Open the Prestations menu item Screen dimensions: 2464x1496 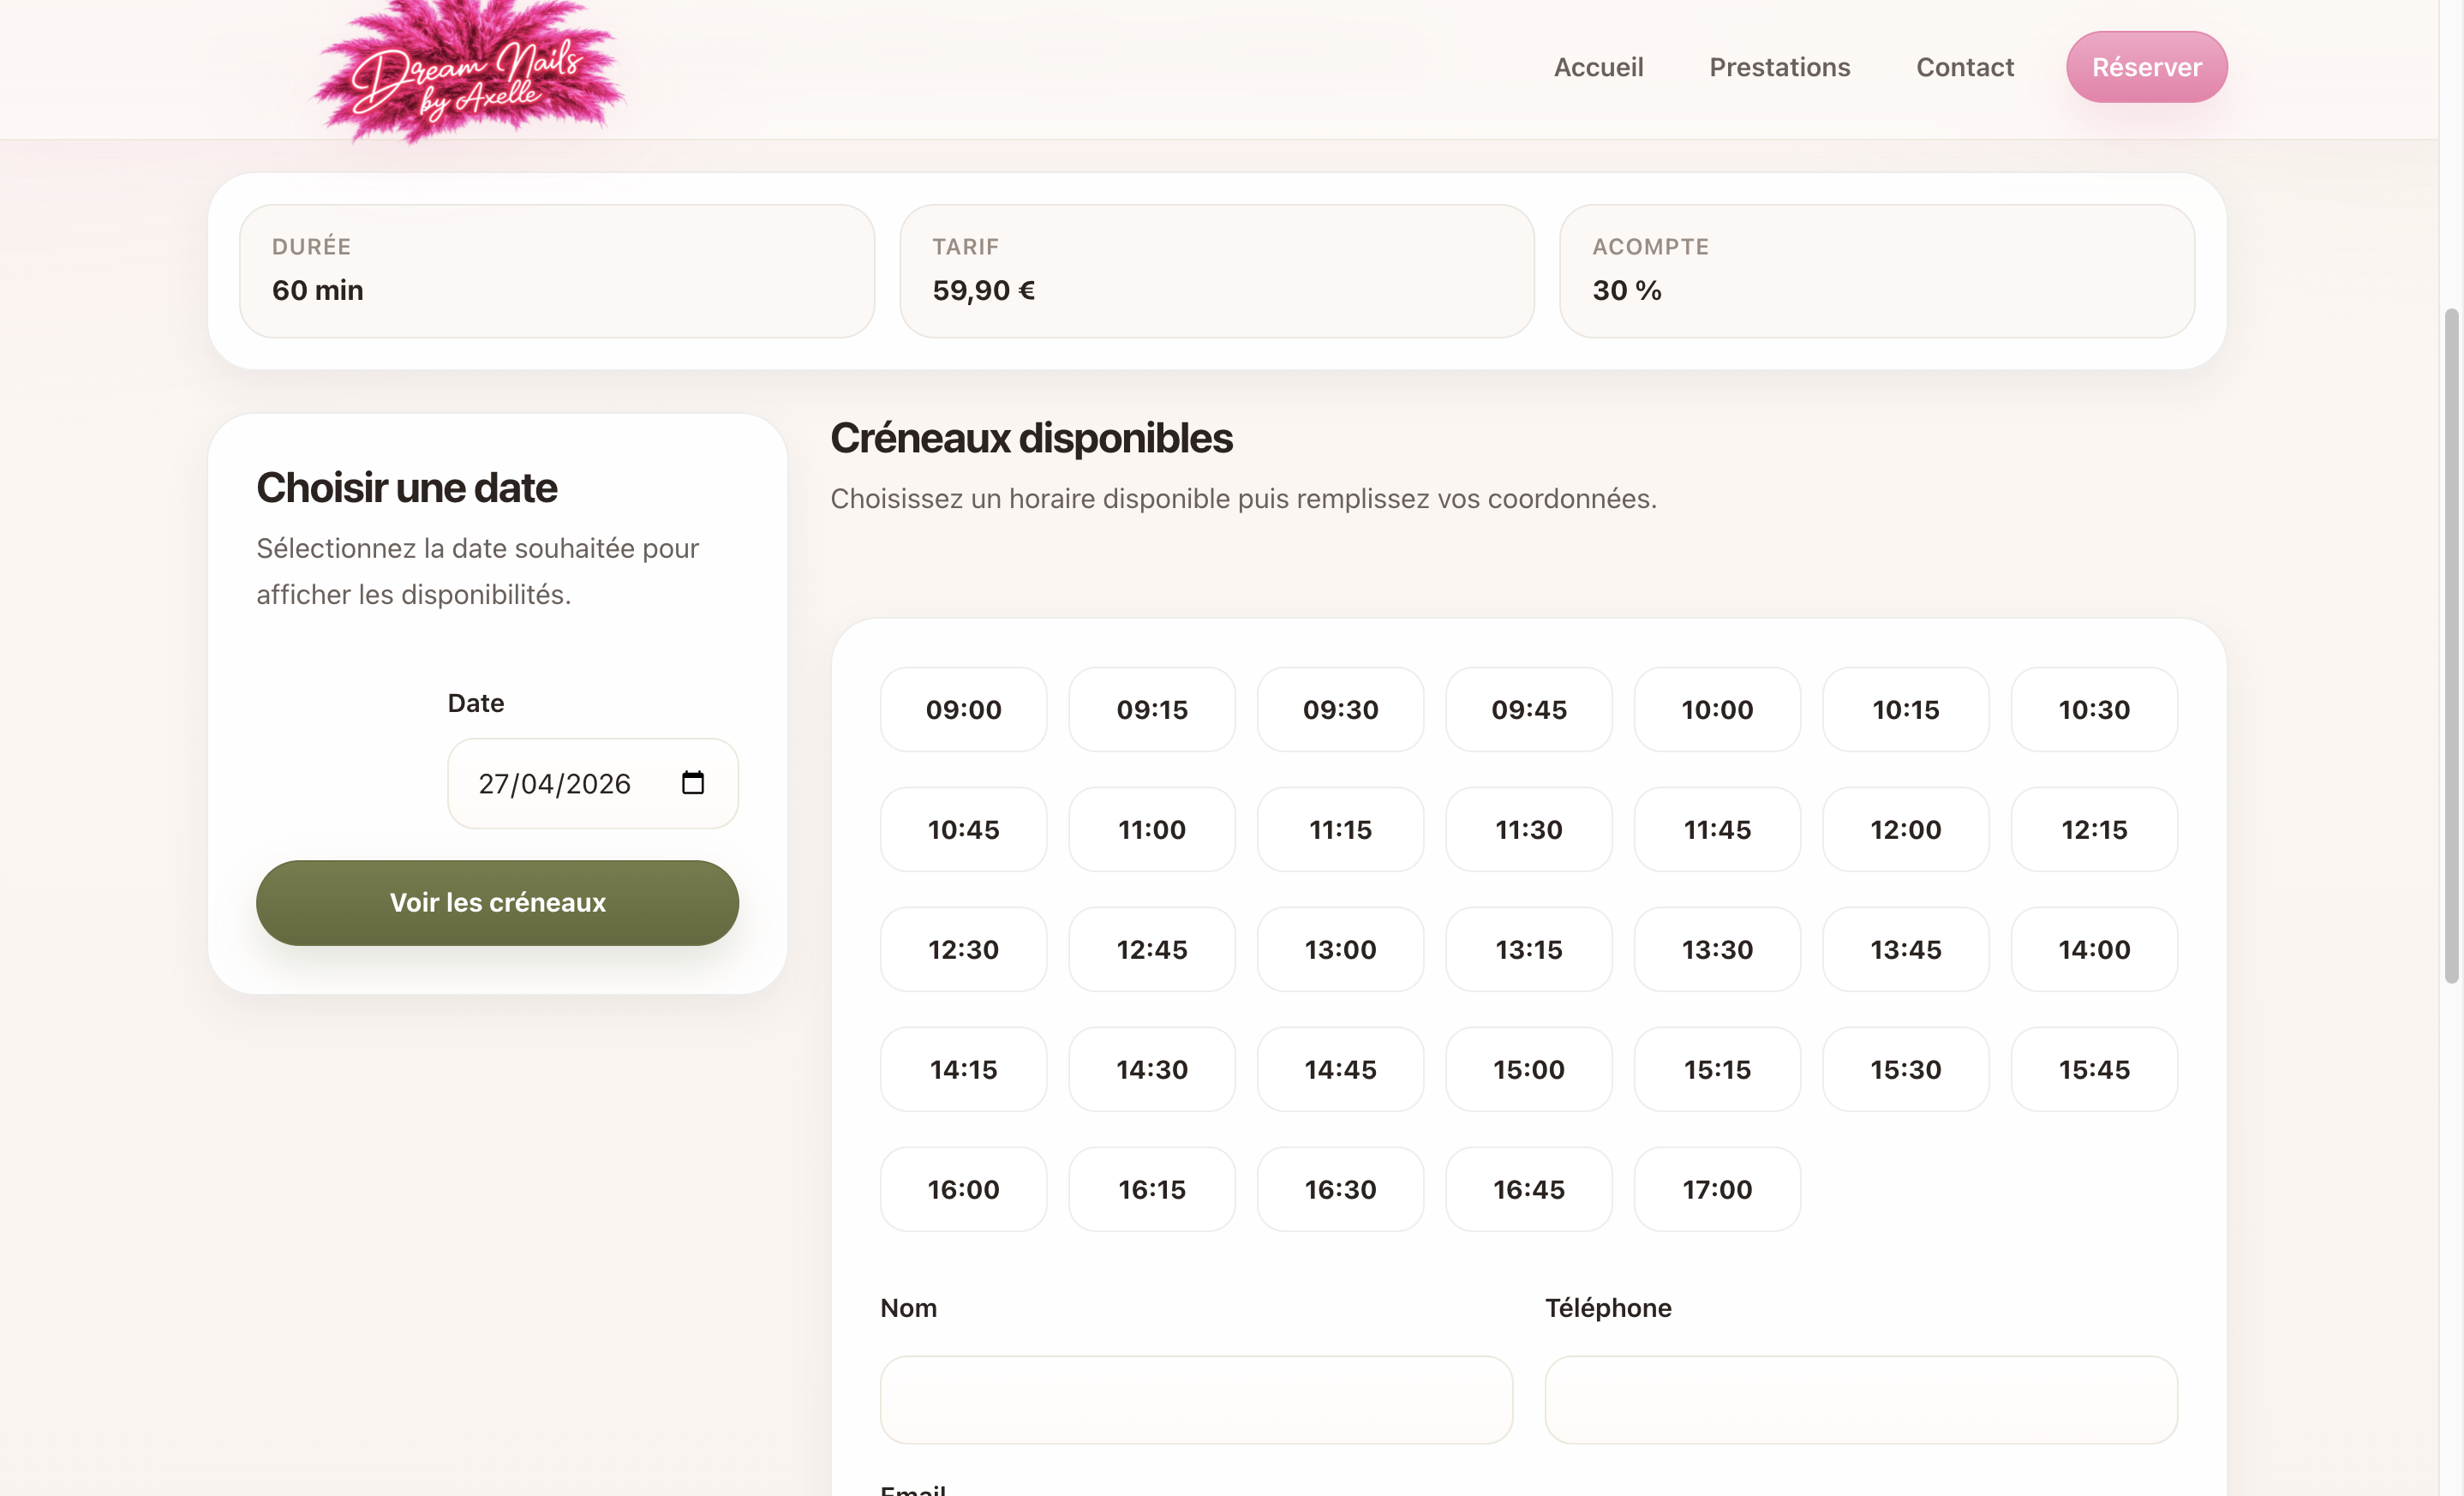tap(1779, 67)
